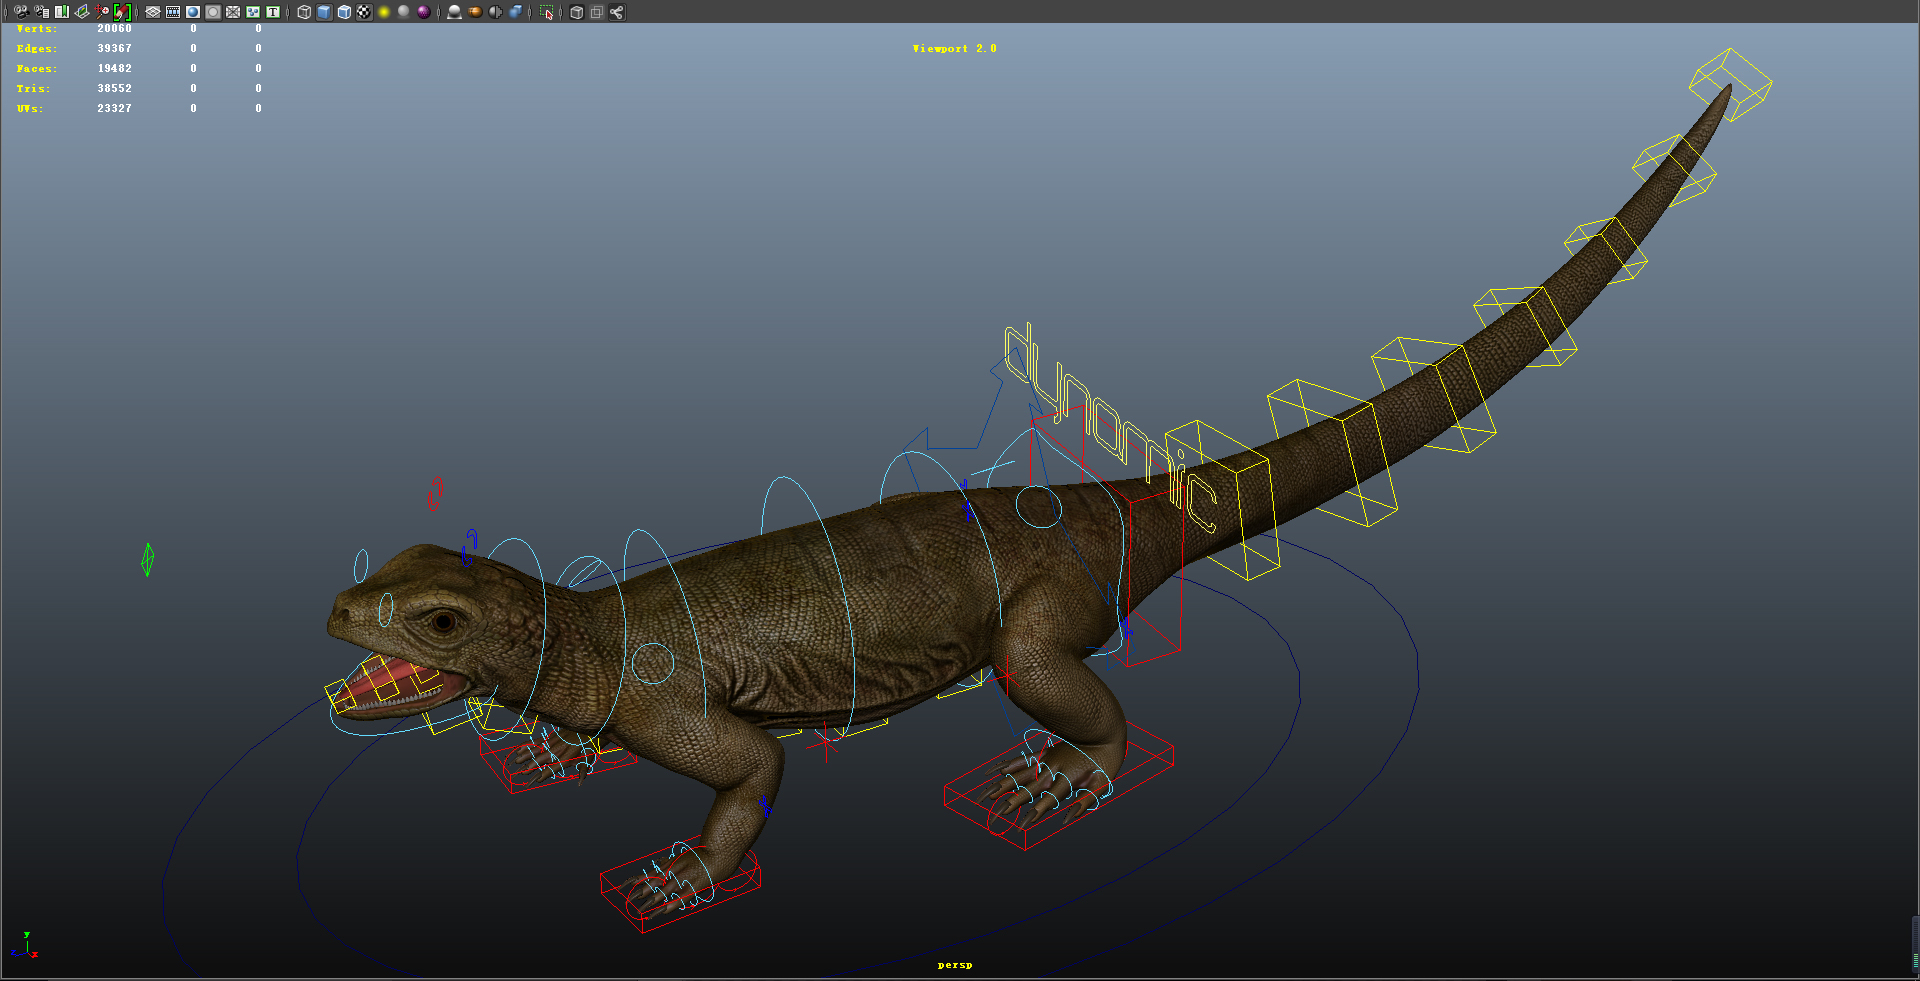
Task: Open the view bookmarks icon
Action: click(61, 13)
